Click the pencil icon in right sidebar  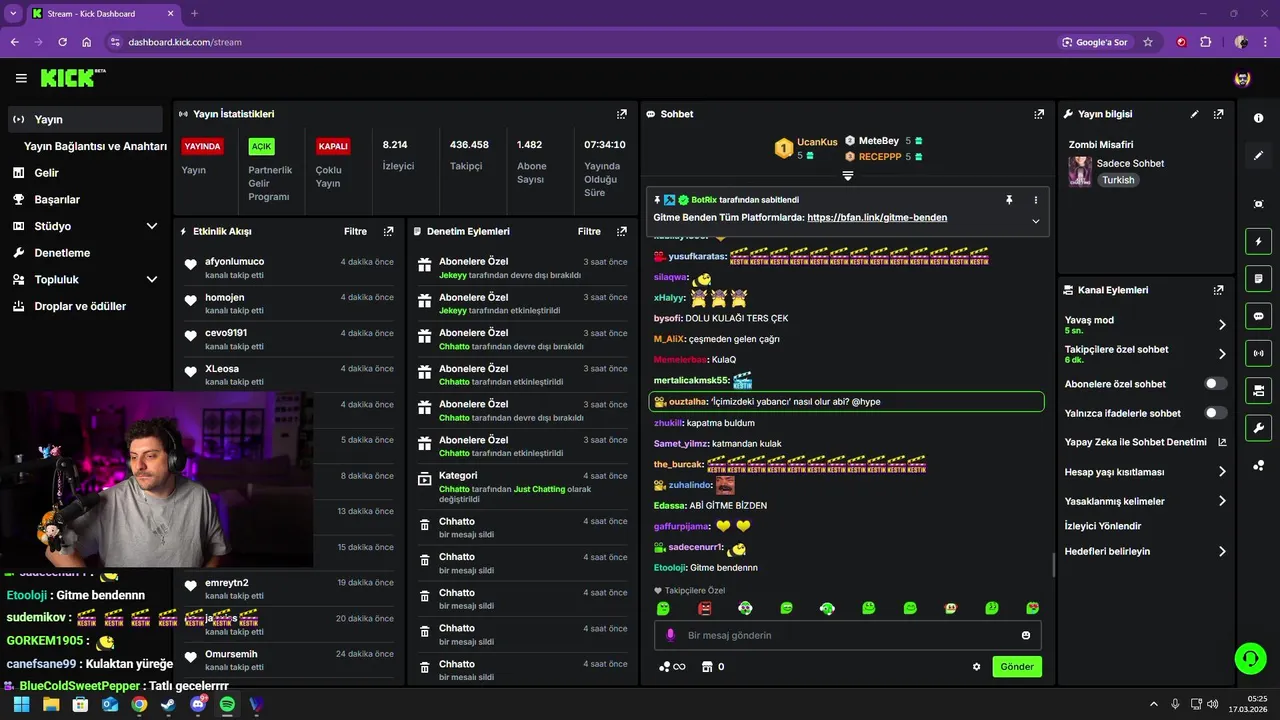pos(1258,155)
